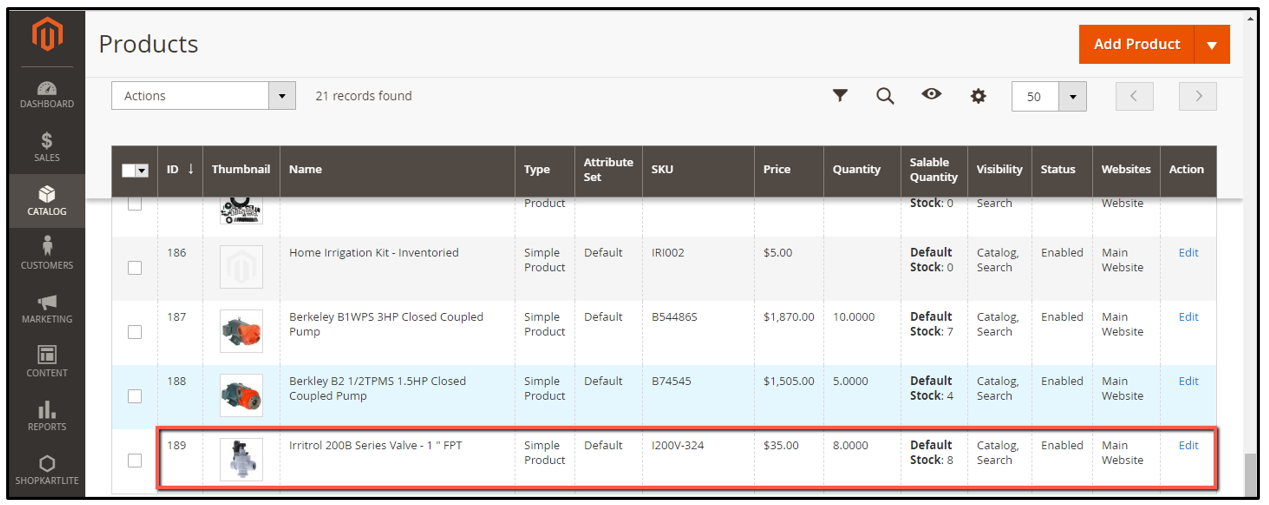The height and width of the screenshot is (505, 1269).
Task: Open the default view eye icon
Action: point(932,94)
